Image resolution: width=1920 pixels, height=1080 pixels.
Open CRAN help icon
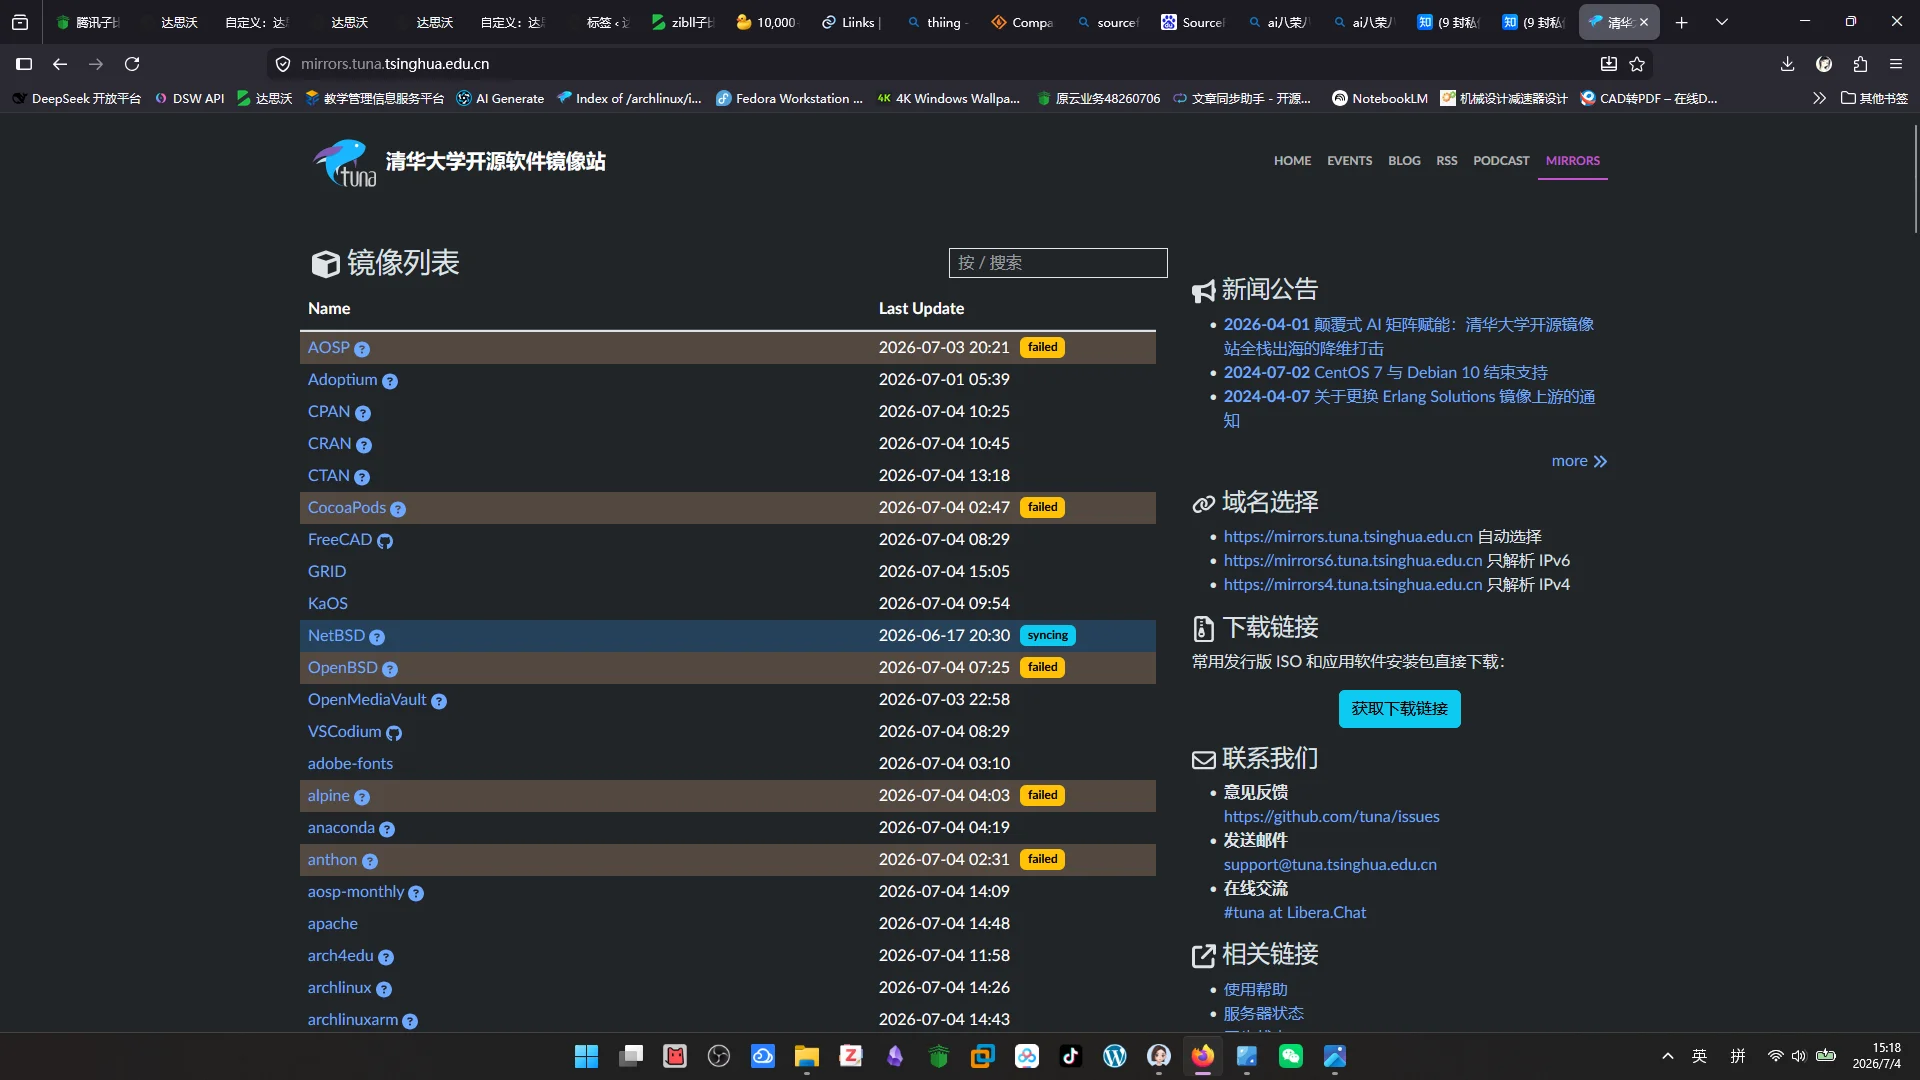click(364, 445)
